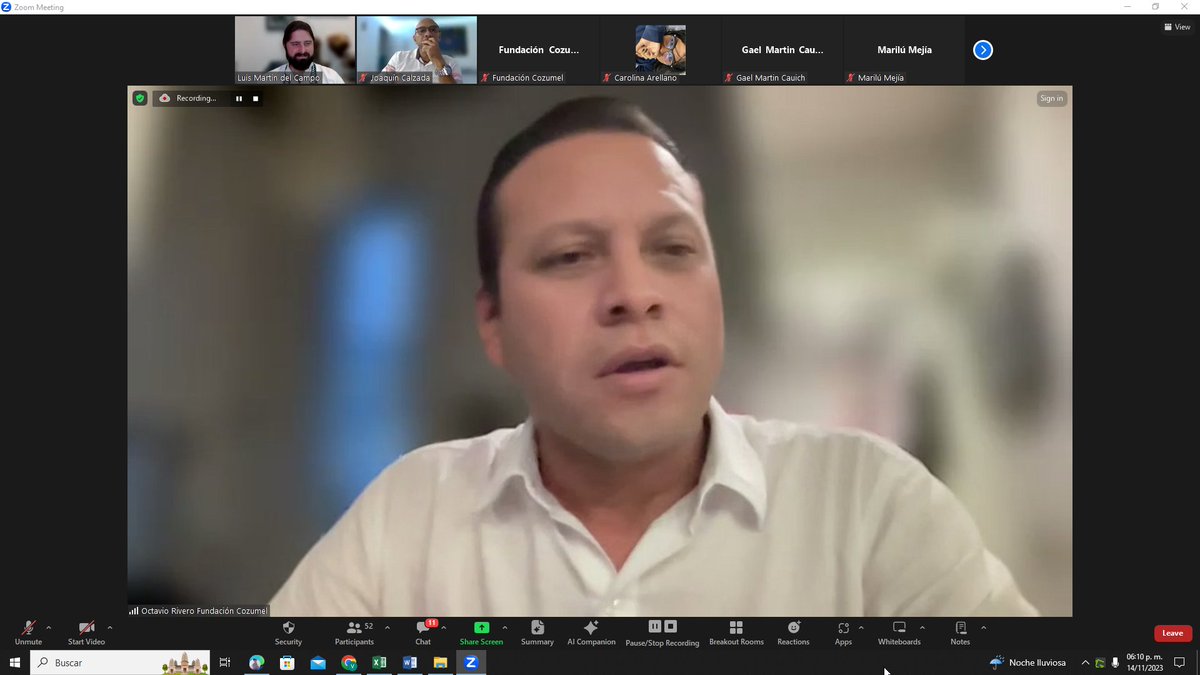Show next participants with arrow button
The image size is (1200, 675).
(x=983, y=50)
